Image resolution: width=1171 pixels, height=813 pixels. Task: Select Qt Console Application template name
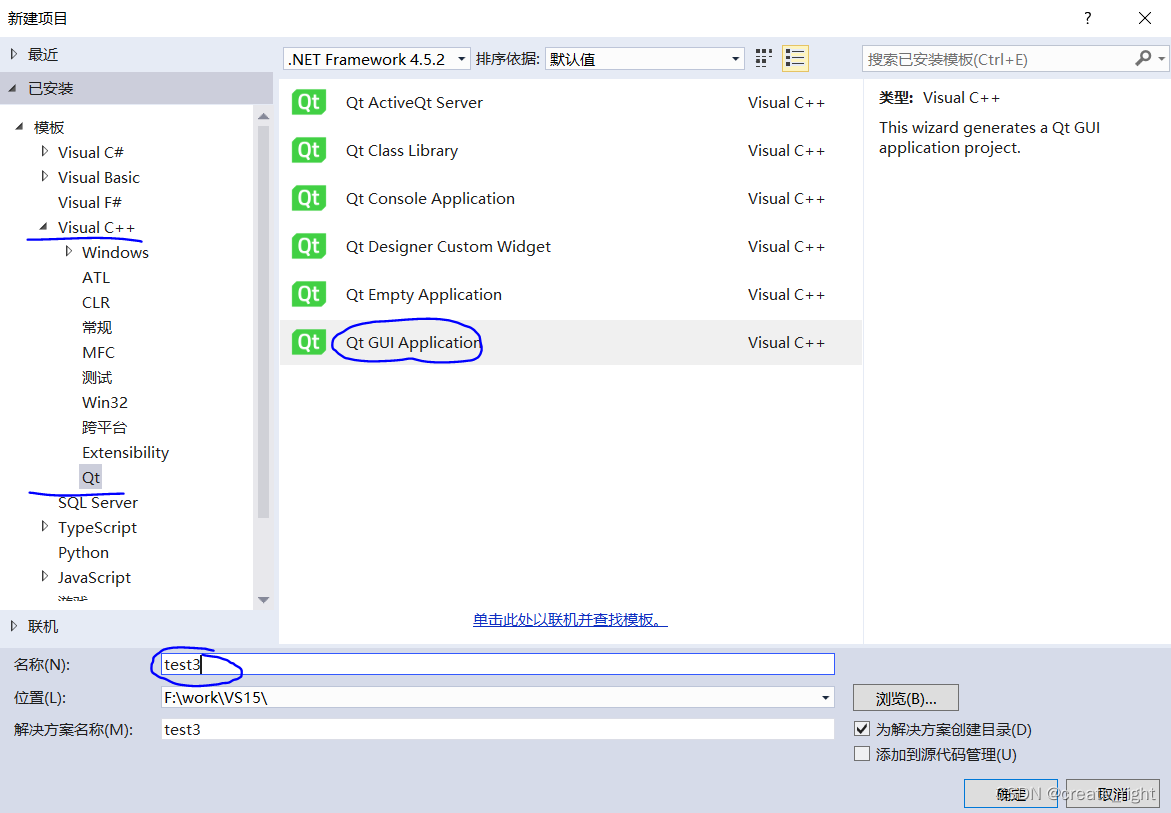(x=430, y=199)
